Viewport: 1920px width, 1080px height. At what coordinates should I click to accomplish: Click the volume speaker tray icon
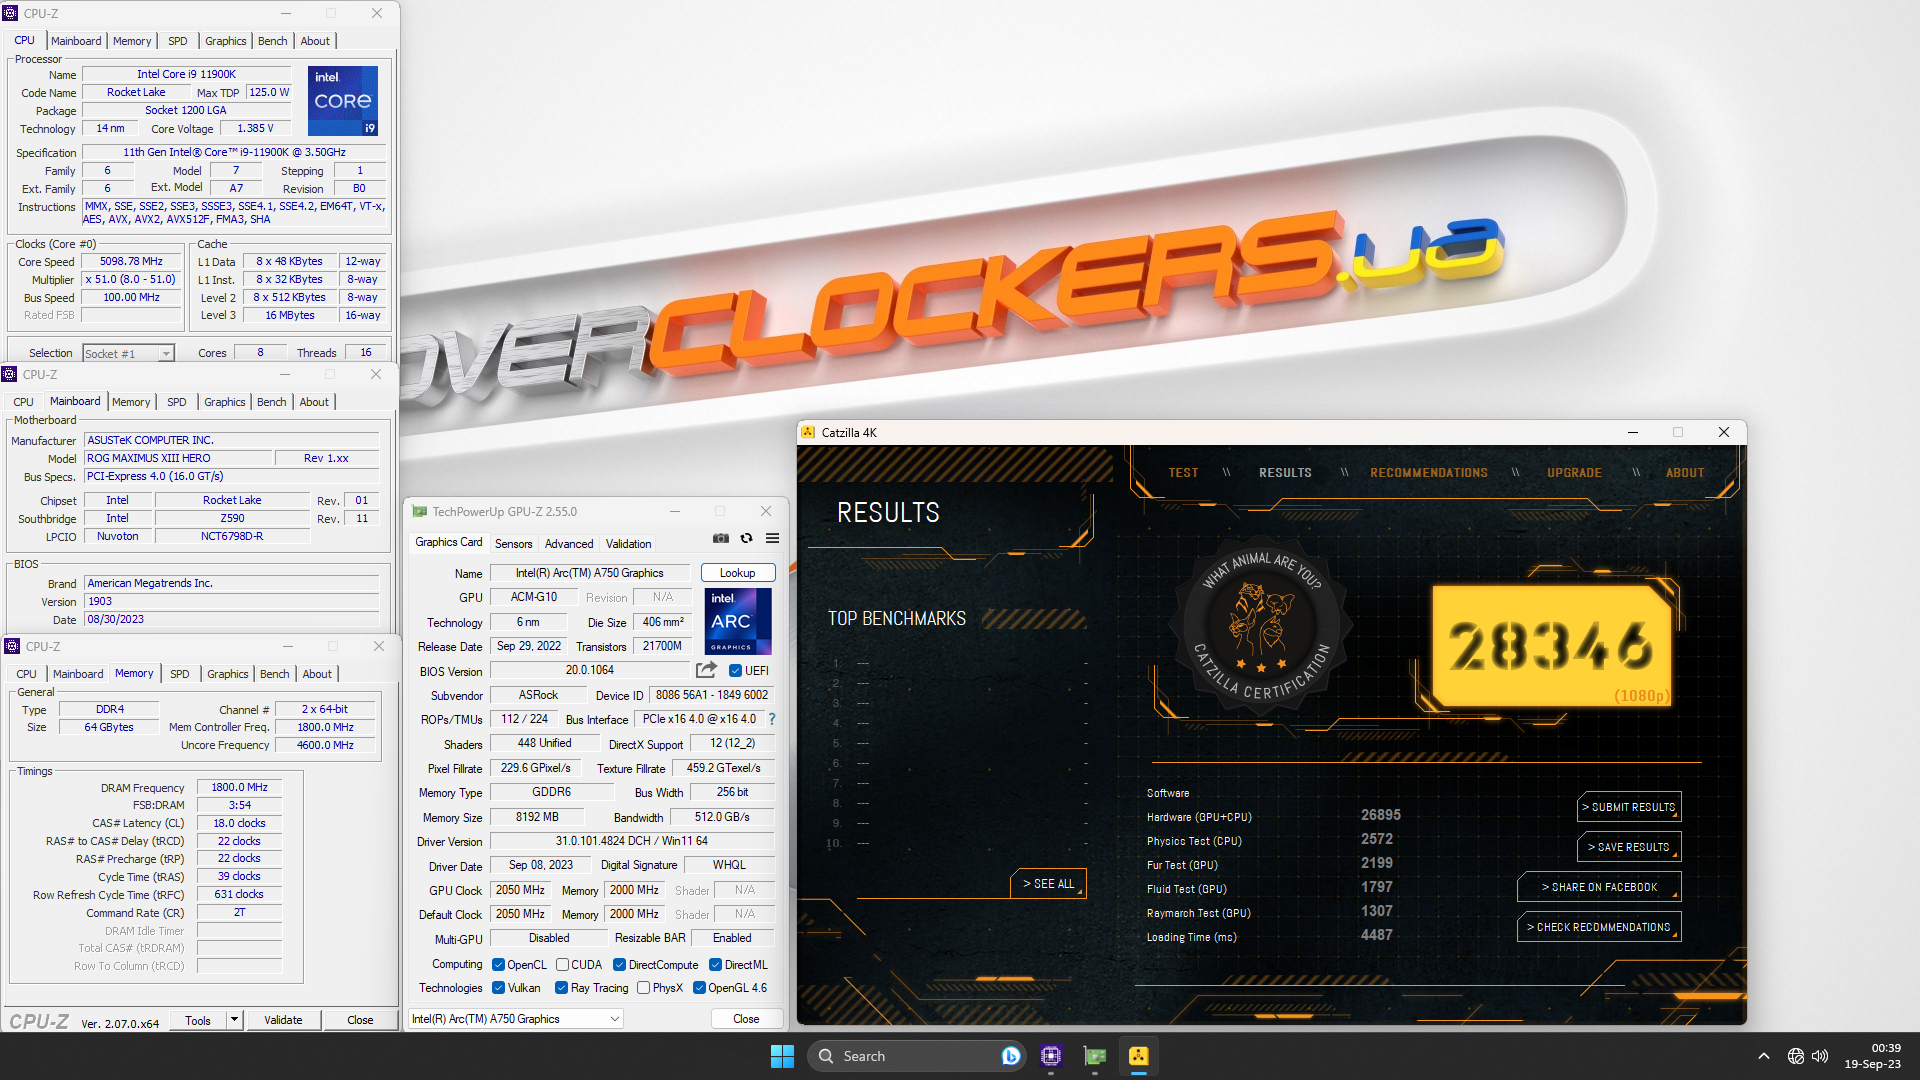pyautogui.click(x=1820, y=1056)
